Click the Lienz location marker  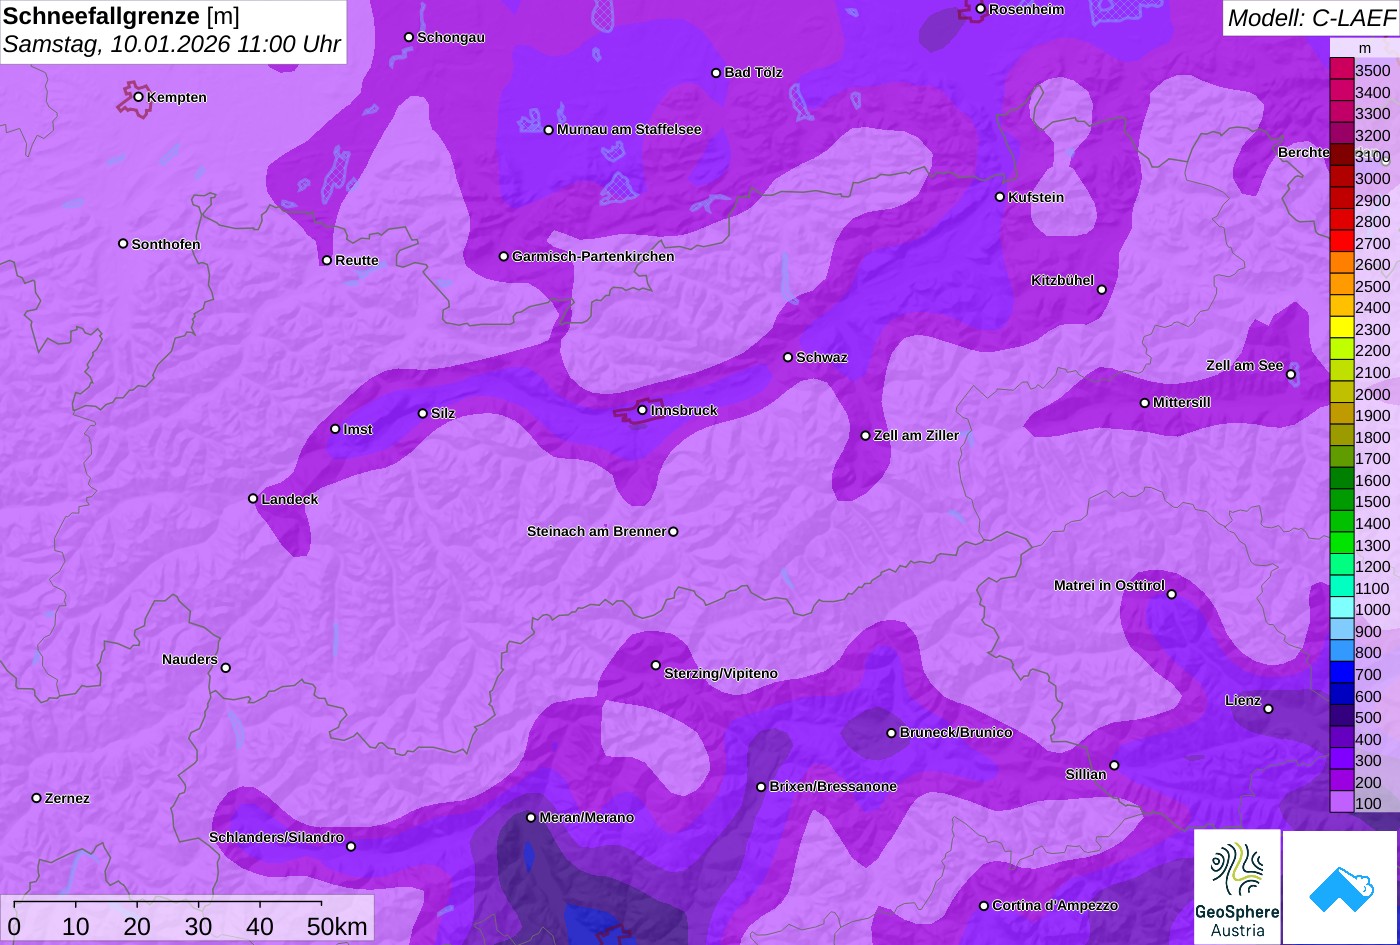1268,709
